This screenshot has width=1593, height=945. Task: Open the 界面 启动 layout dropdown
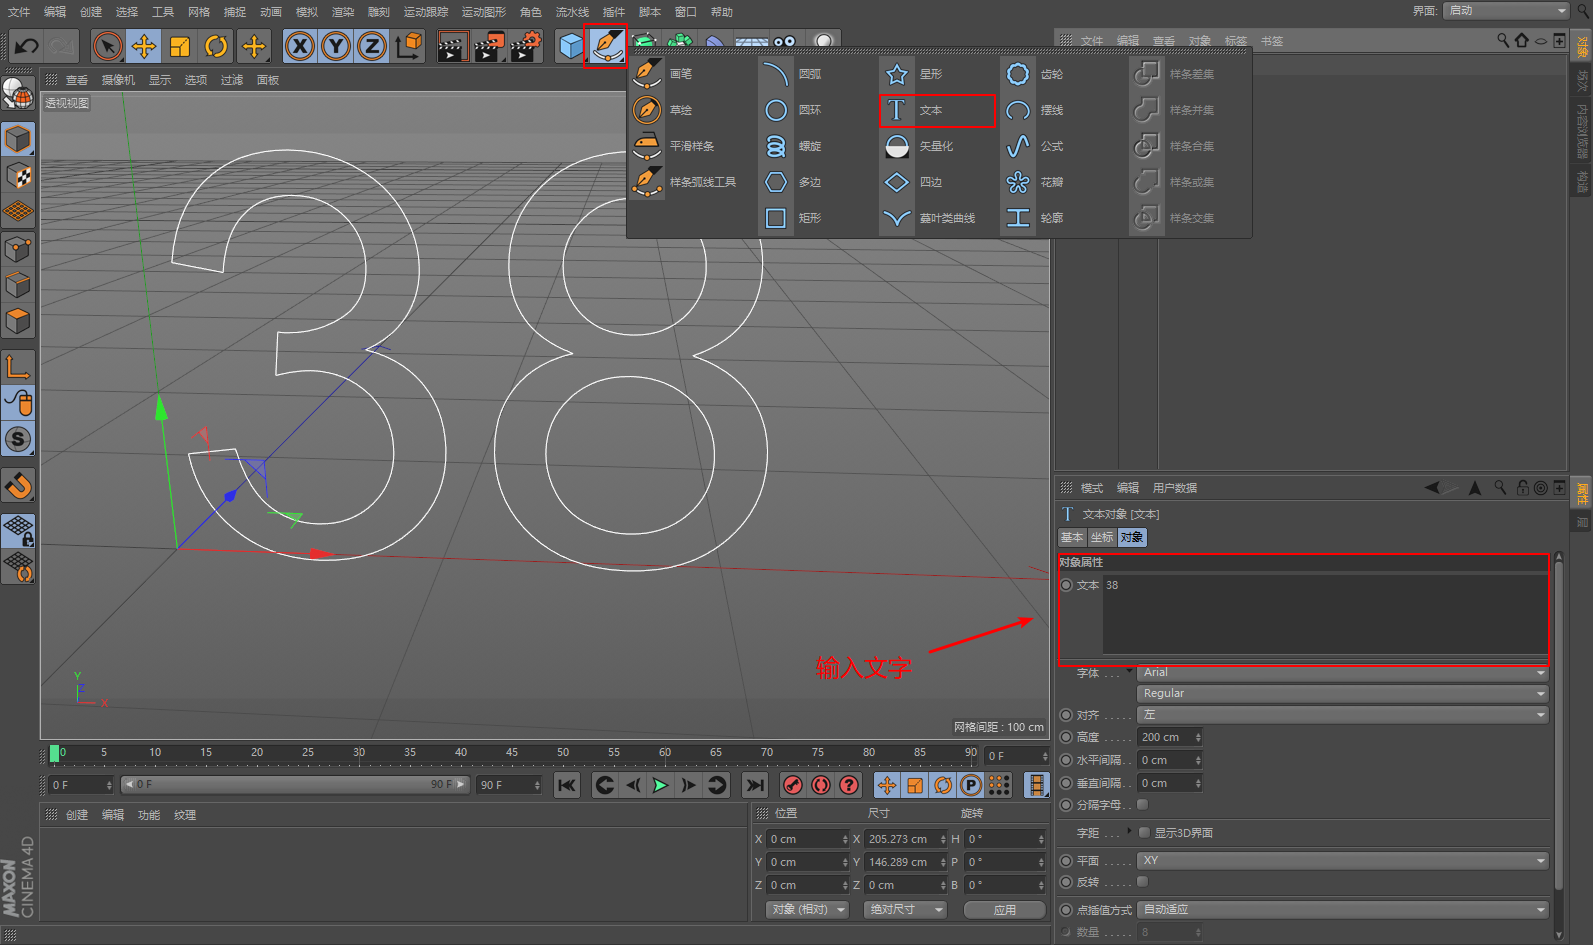click(1506, 10)
